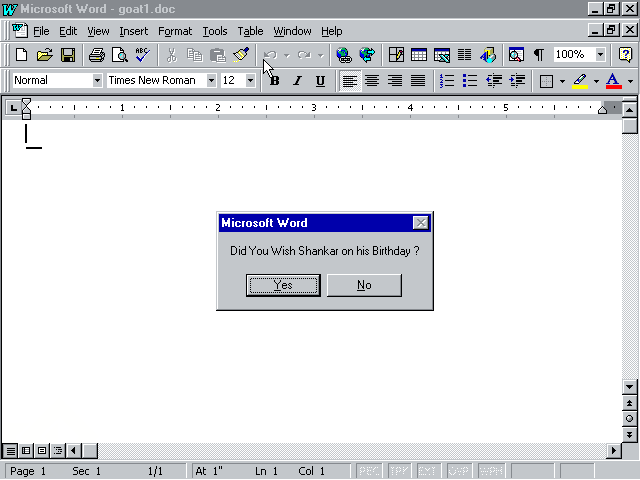Create a bulleted list

[x=470, y=81]
